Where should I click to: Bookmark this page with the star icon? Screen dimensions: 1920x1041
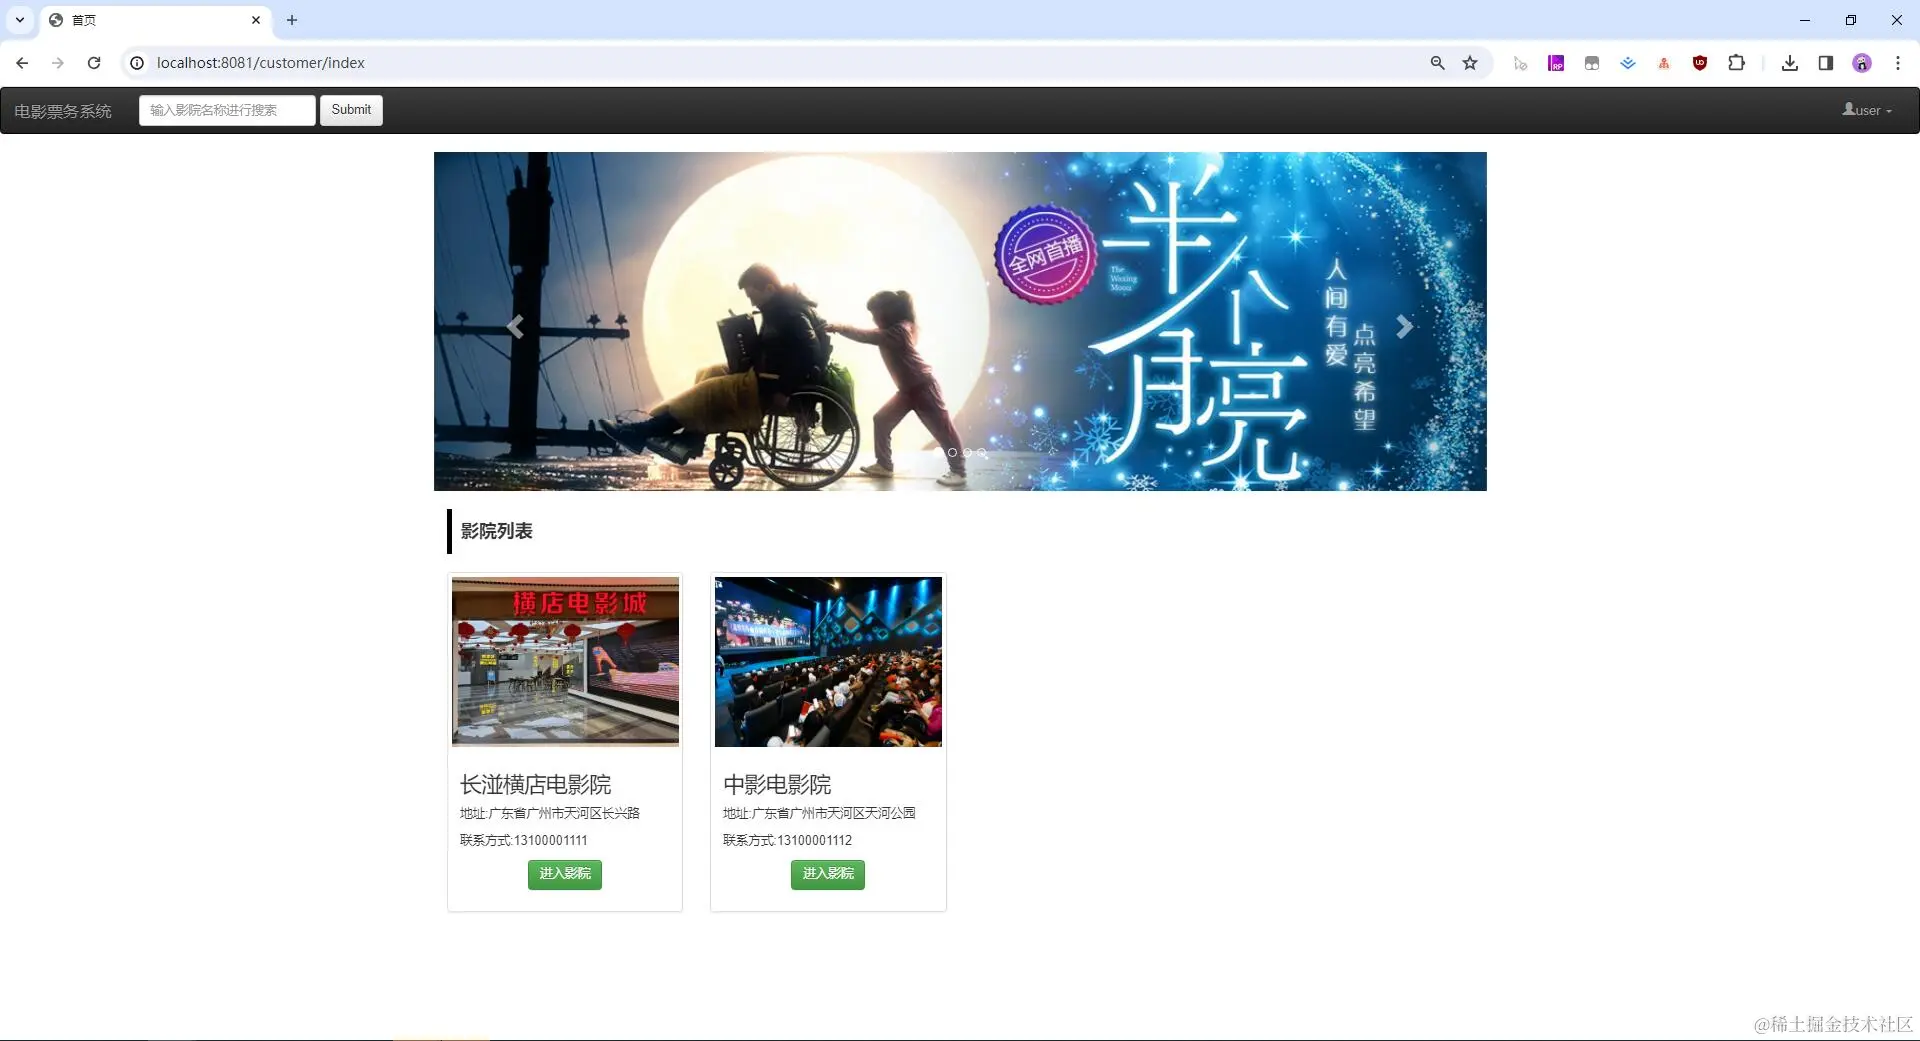click(1470, 63)
